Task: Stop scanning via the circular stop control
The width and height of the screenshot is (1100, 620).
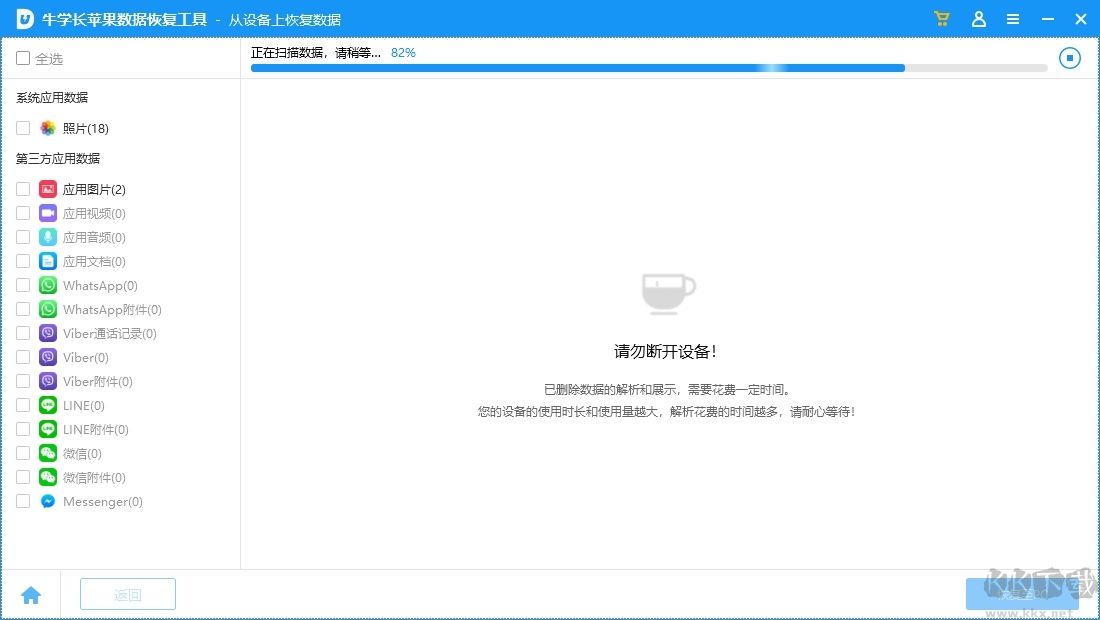Action: [x=1069, y=57]
